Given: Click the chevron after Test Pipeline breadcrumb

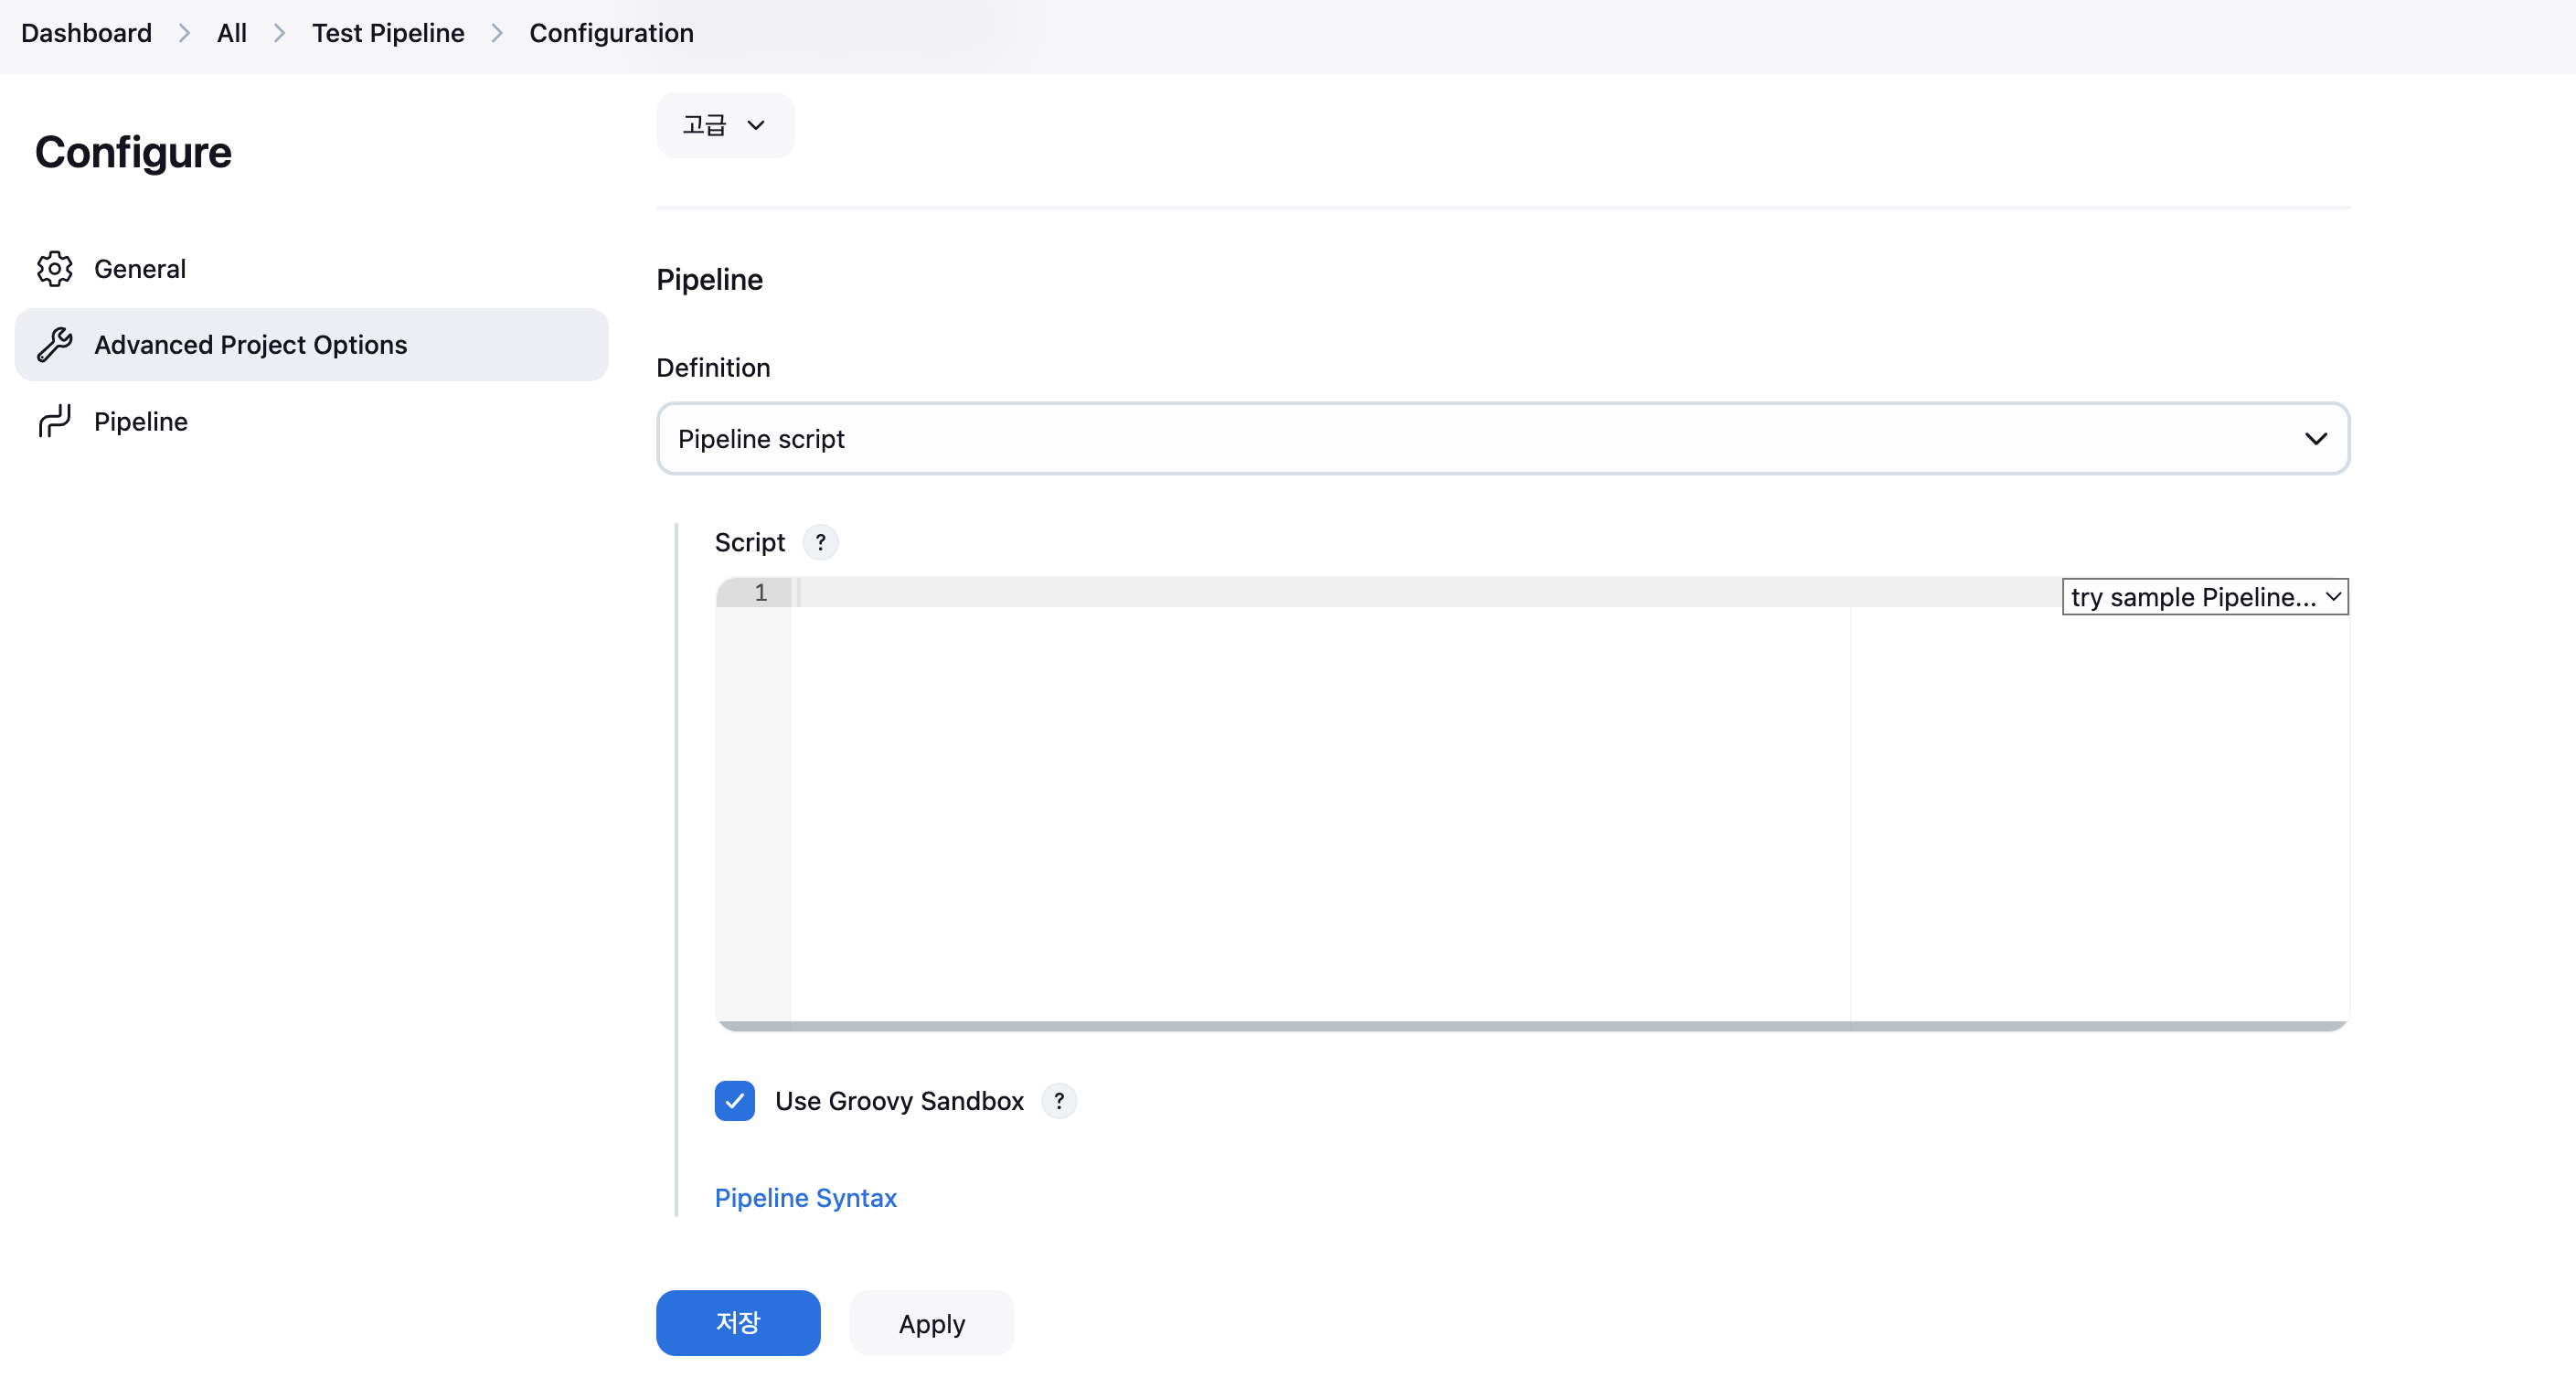Looking at the screenshot, I should coord(497,33).
